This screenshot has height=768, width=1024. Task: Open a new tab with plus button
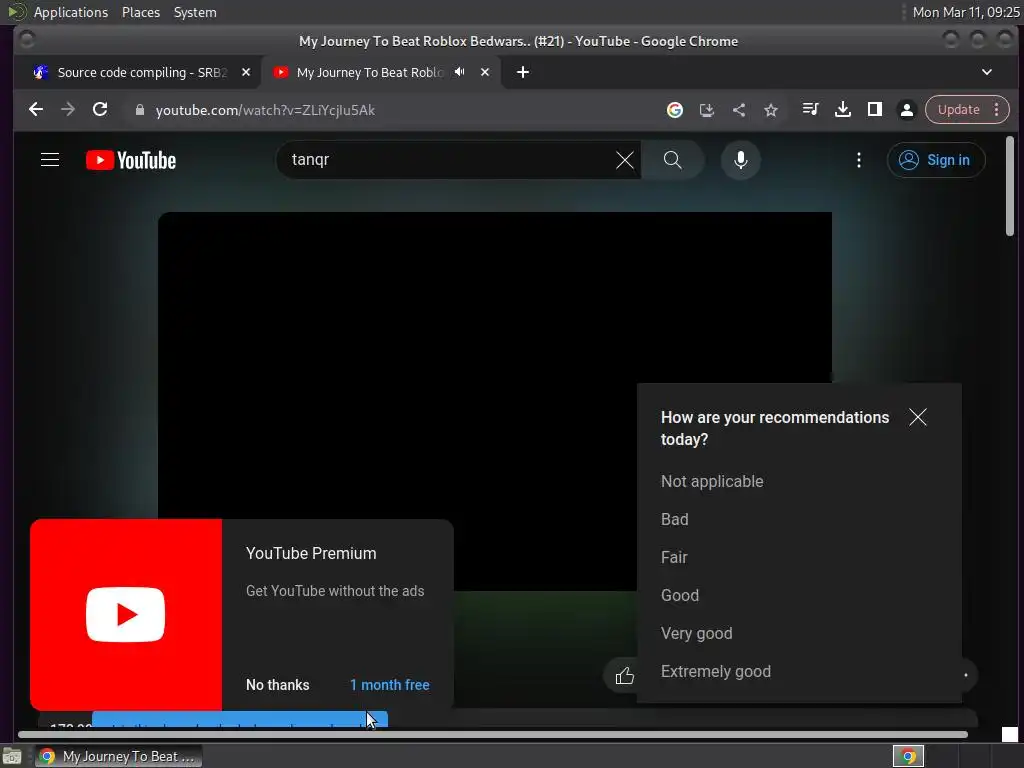point(522,72)
